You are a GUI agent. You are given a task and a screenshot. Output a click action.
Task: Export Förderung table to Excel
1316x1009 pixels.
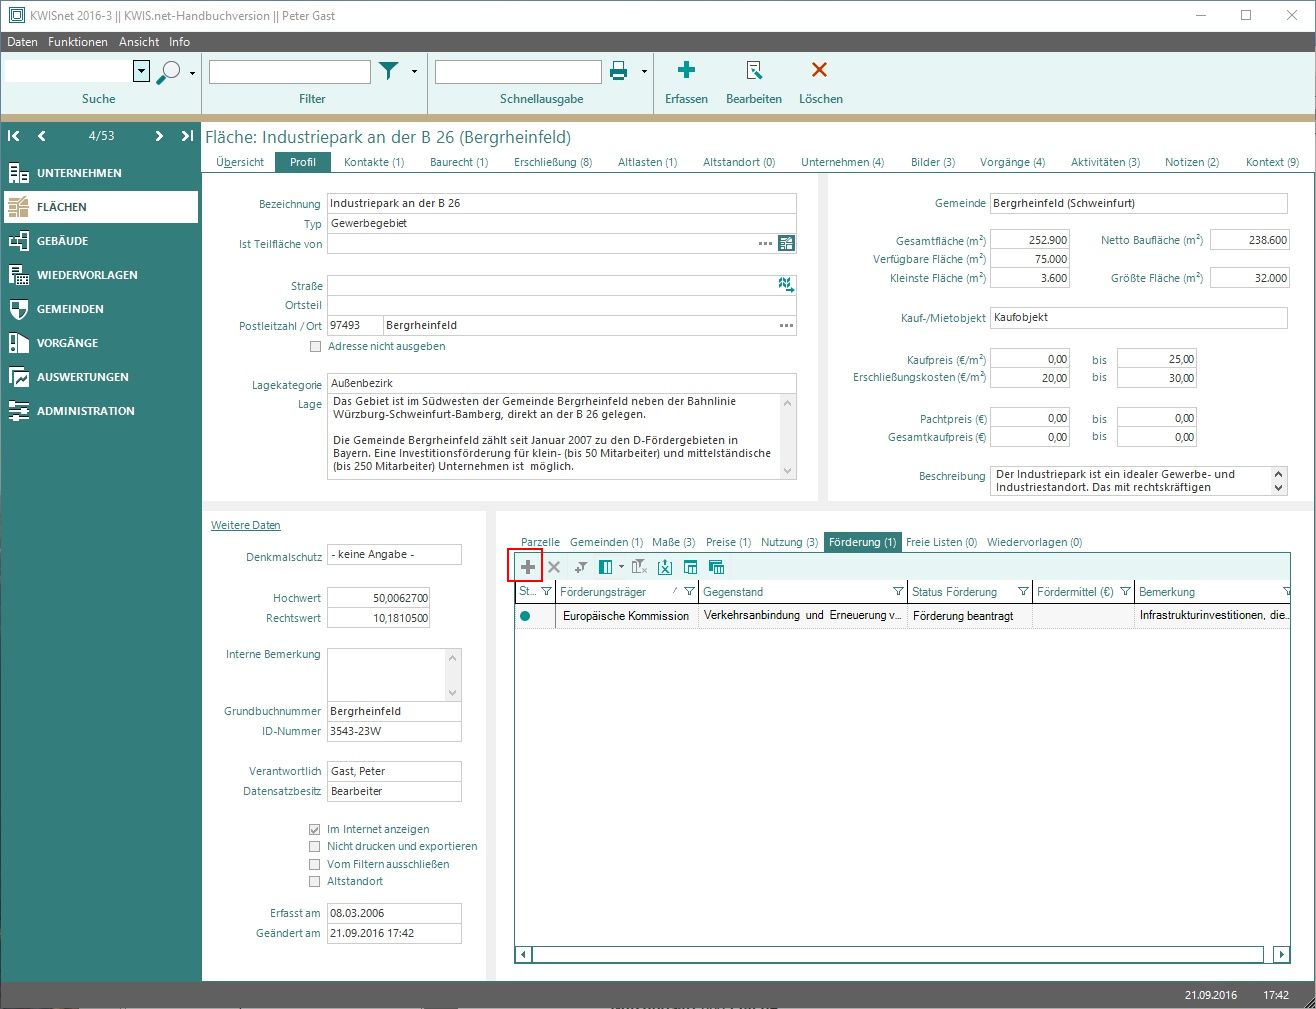click(664, 567)
